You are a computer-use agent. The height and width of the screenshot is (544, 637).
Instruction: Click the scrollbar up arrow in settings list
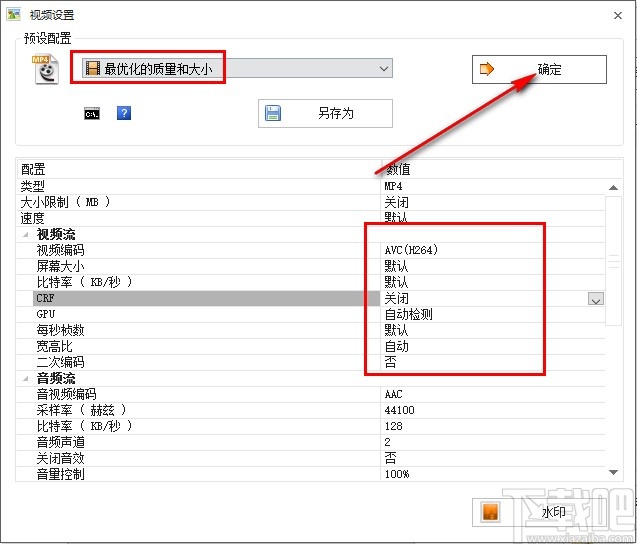613,187
